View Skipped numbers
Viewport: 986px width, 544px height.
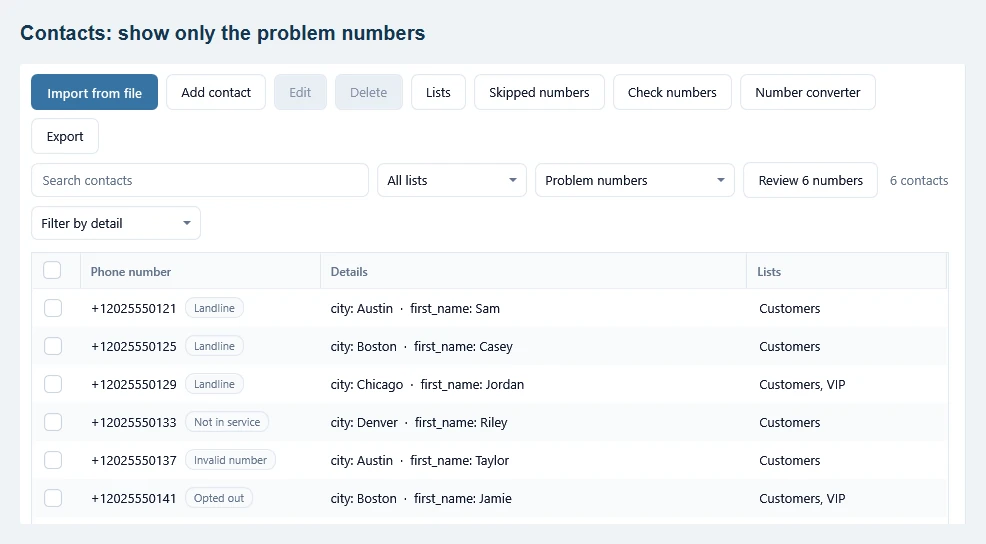pos(539,92)
